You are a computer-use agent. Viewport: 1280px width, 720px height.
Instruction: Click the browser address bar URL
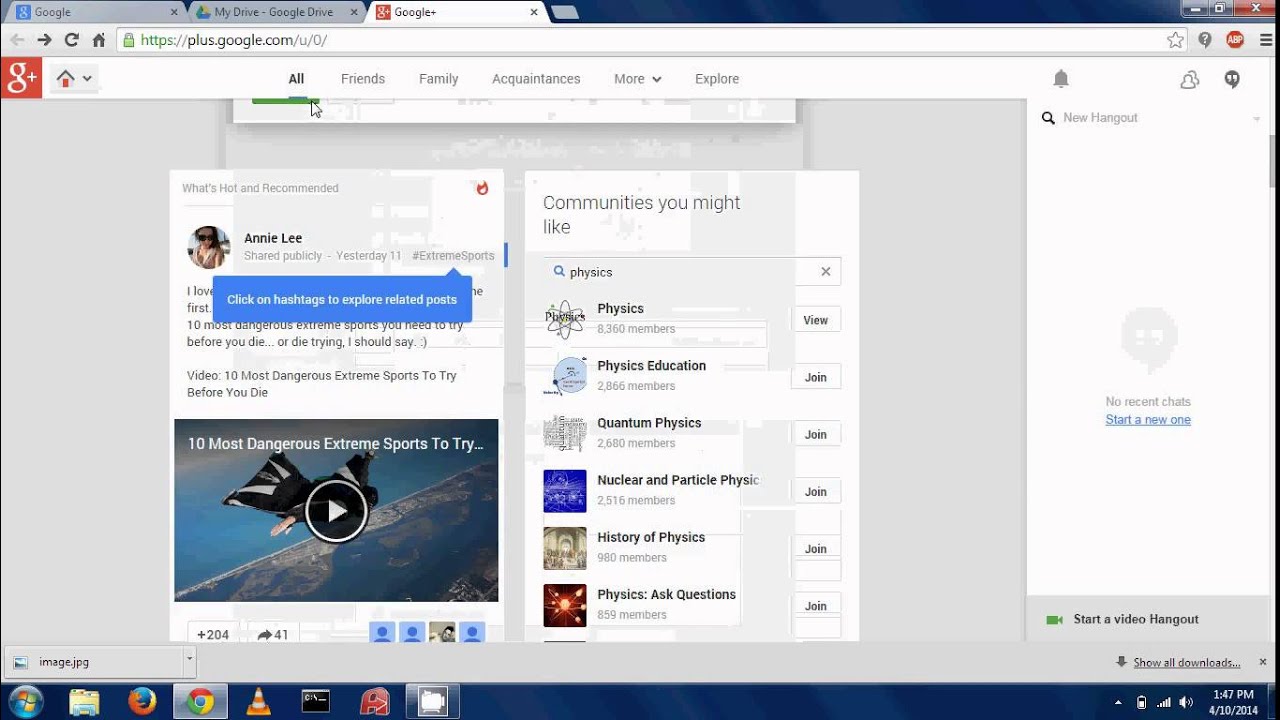coord(234,40)
